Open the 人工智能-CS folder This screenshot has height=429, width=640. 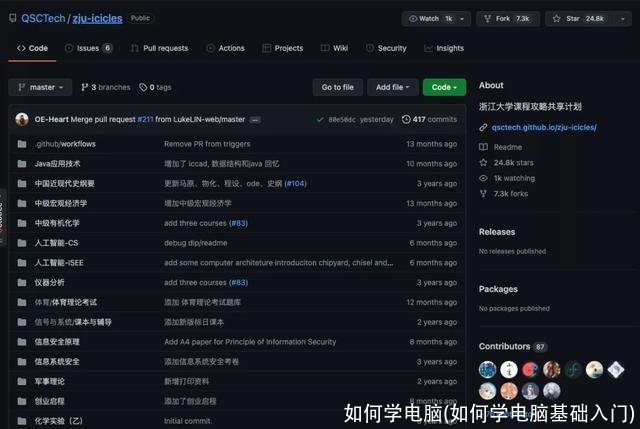coord(56,243)
